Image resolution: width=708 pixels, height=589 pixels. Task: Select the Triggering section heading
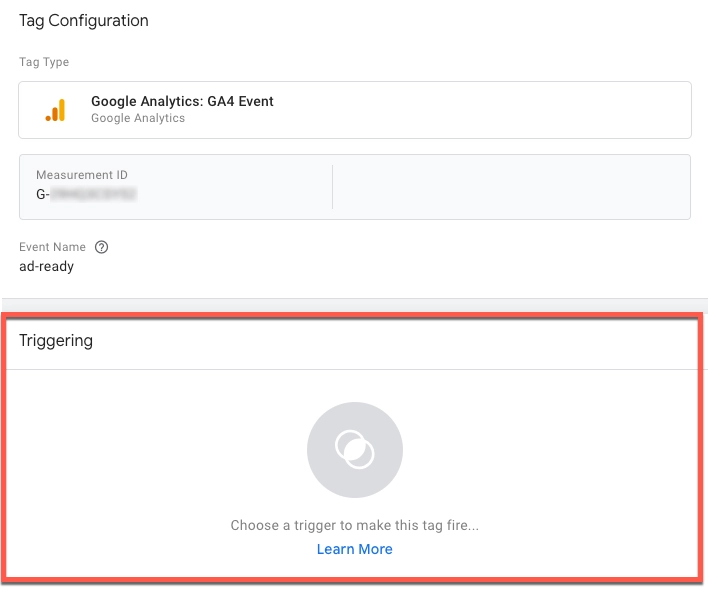(x=56, y=341)
